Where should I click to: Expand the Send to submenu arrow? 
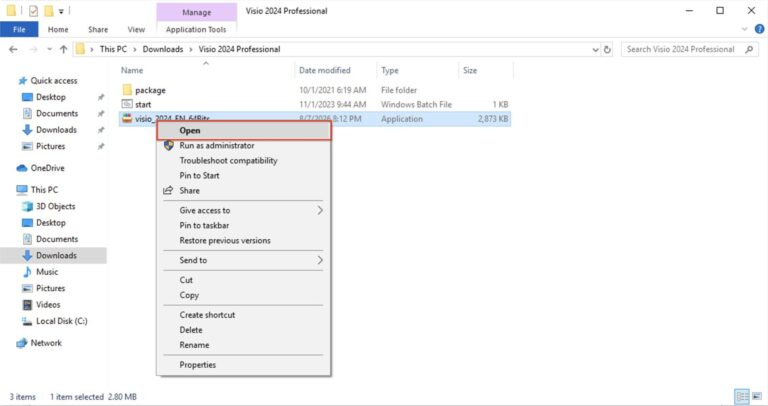pyautogui.click(x=320, y=260)
